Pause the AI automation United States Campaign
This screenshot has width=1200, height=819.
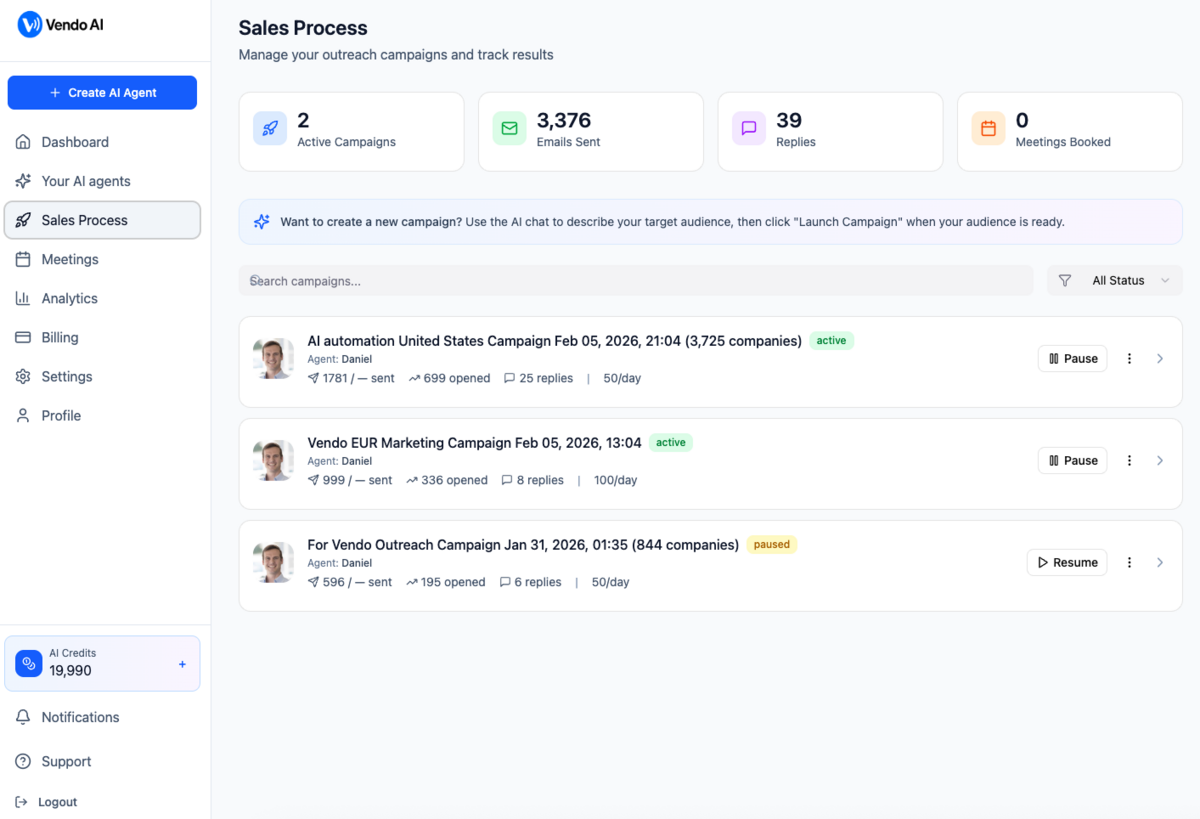[x=1072, y=358]
